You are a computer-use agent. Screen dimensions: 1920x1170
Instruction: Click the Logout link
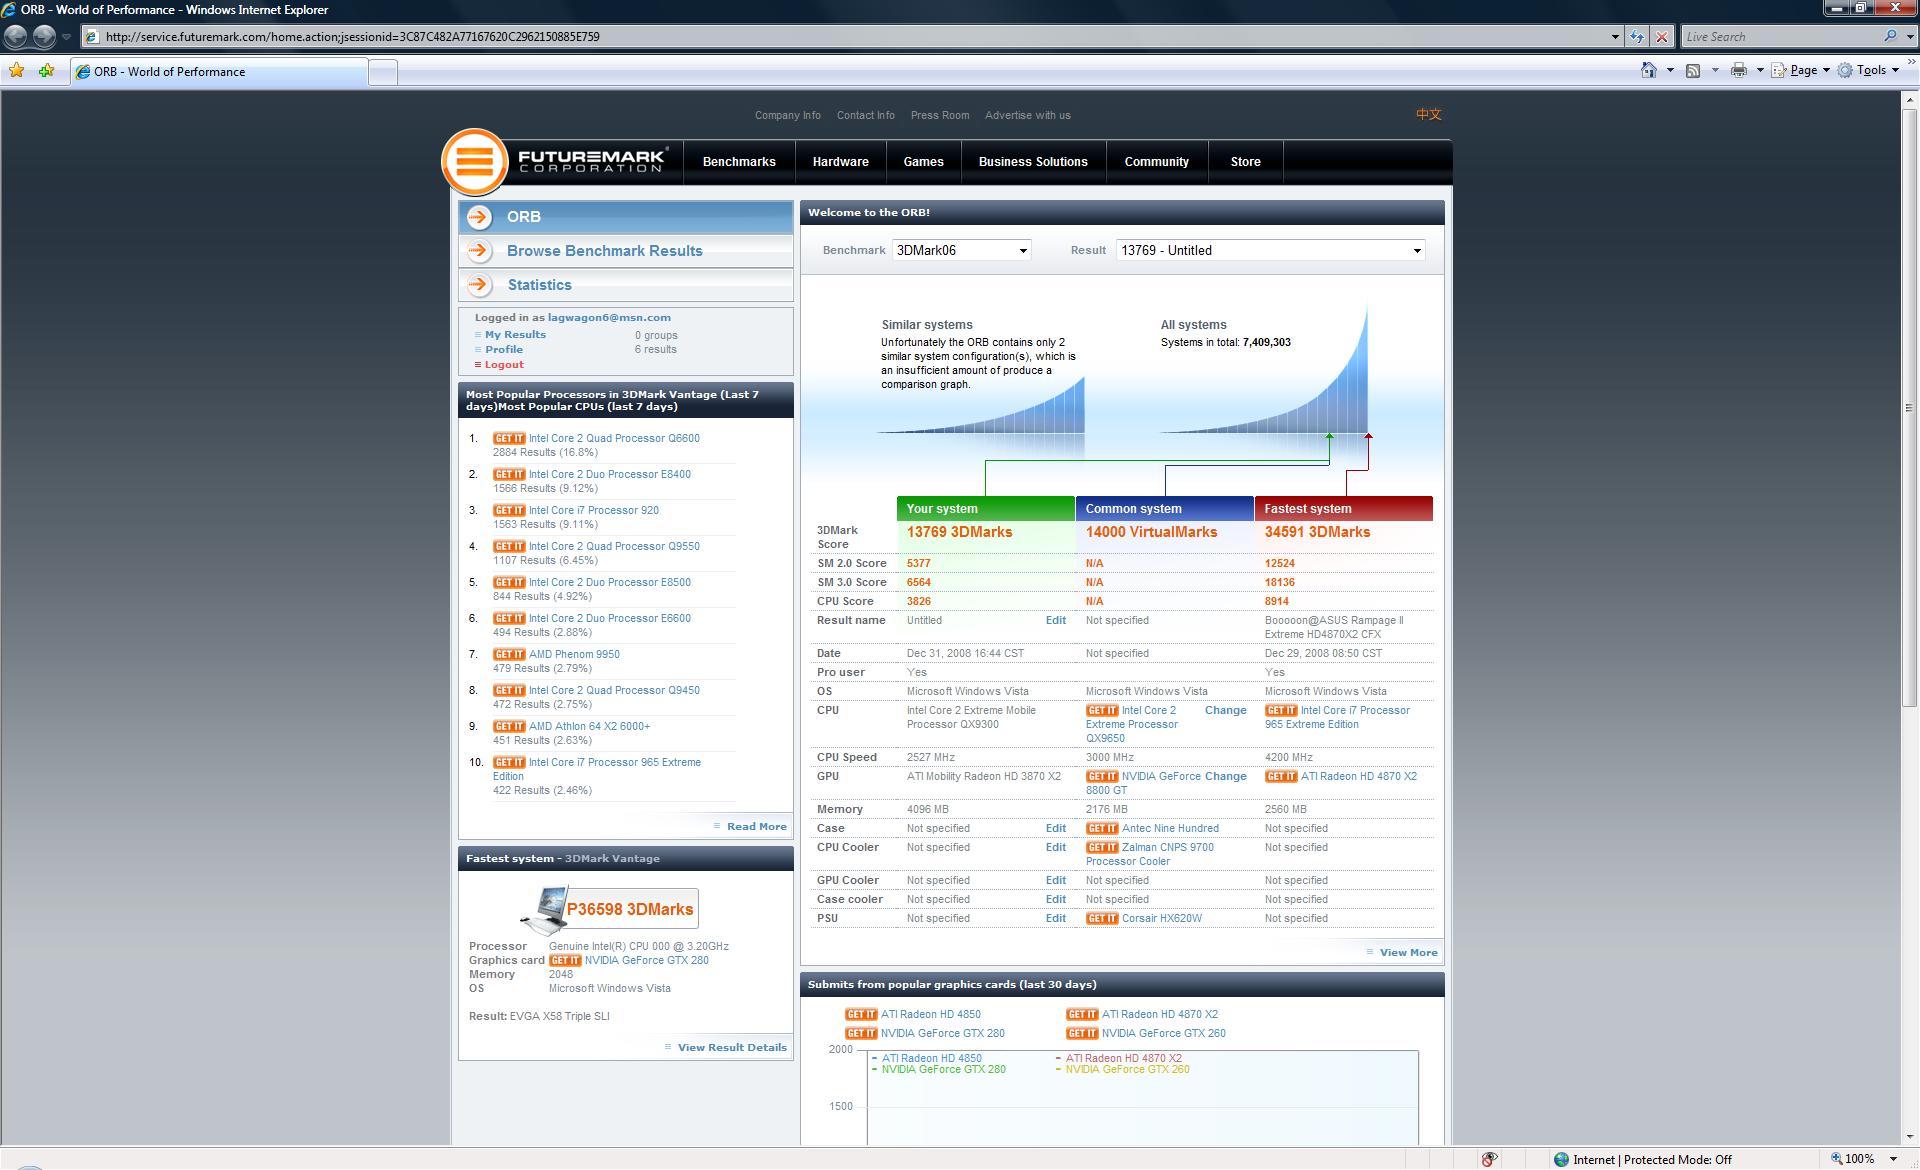click(504, 365)
